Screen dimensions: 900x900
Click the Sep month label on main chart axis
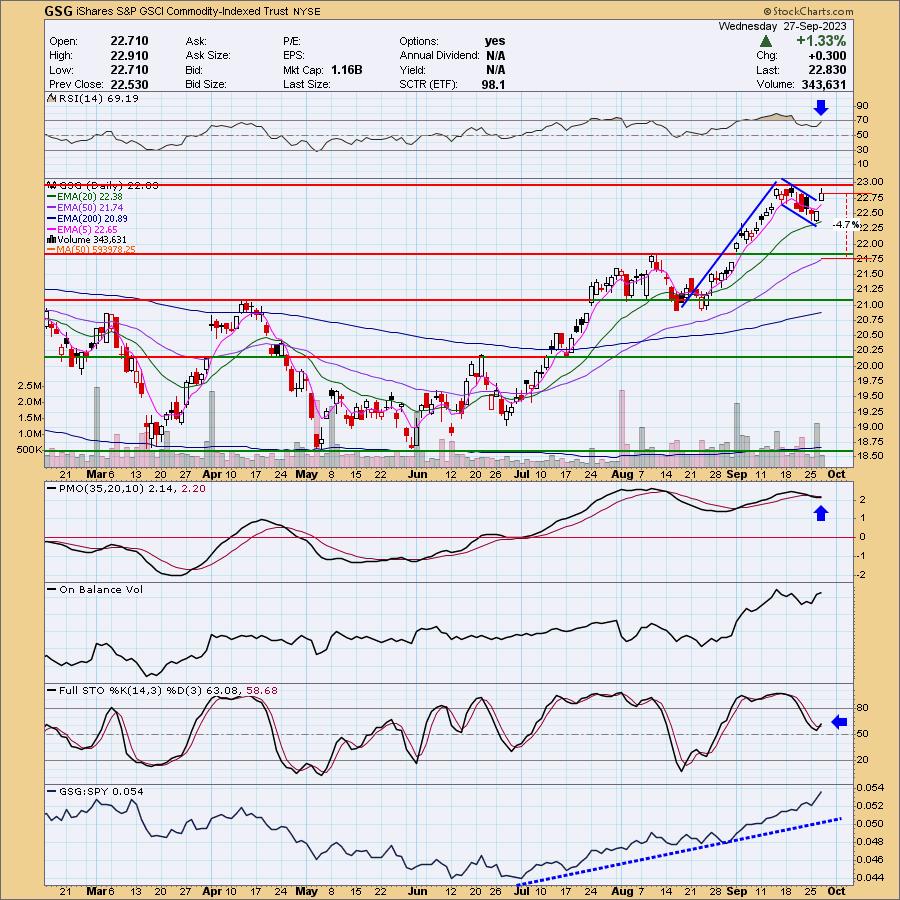coord(736,475)
